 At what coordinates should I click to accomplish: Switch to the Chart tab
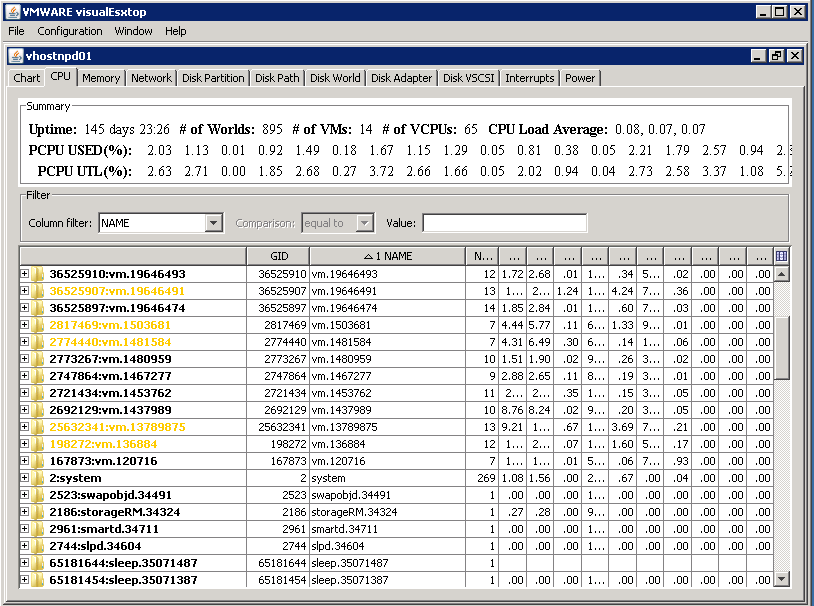click(x=26, y=78)
